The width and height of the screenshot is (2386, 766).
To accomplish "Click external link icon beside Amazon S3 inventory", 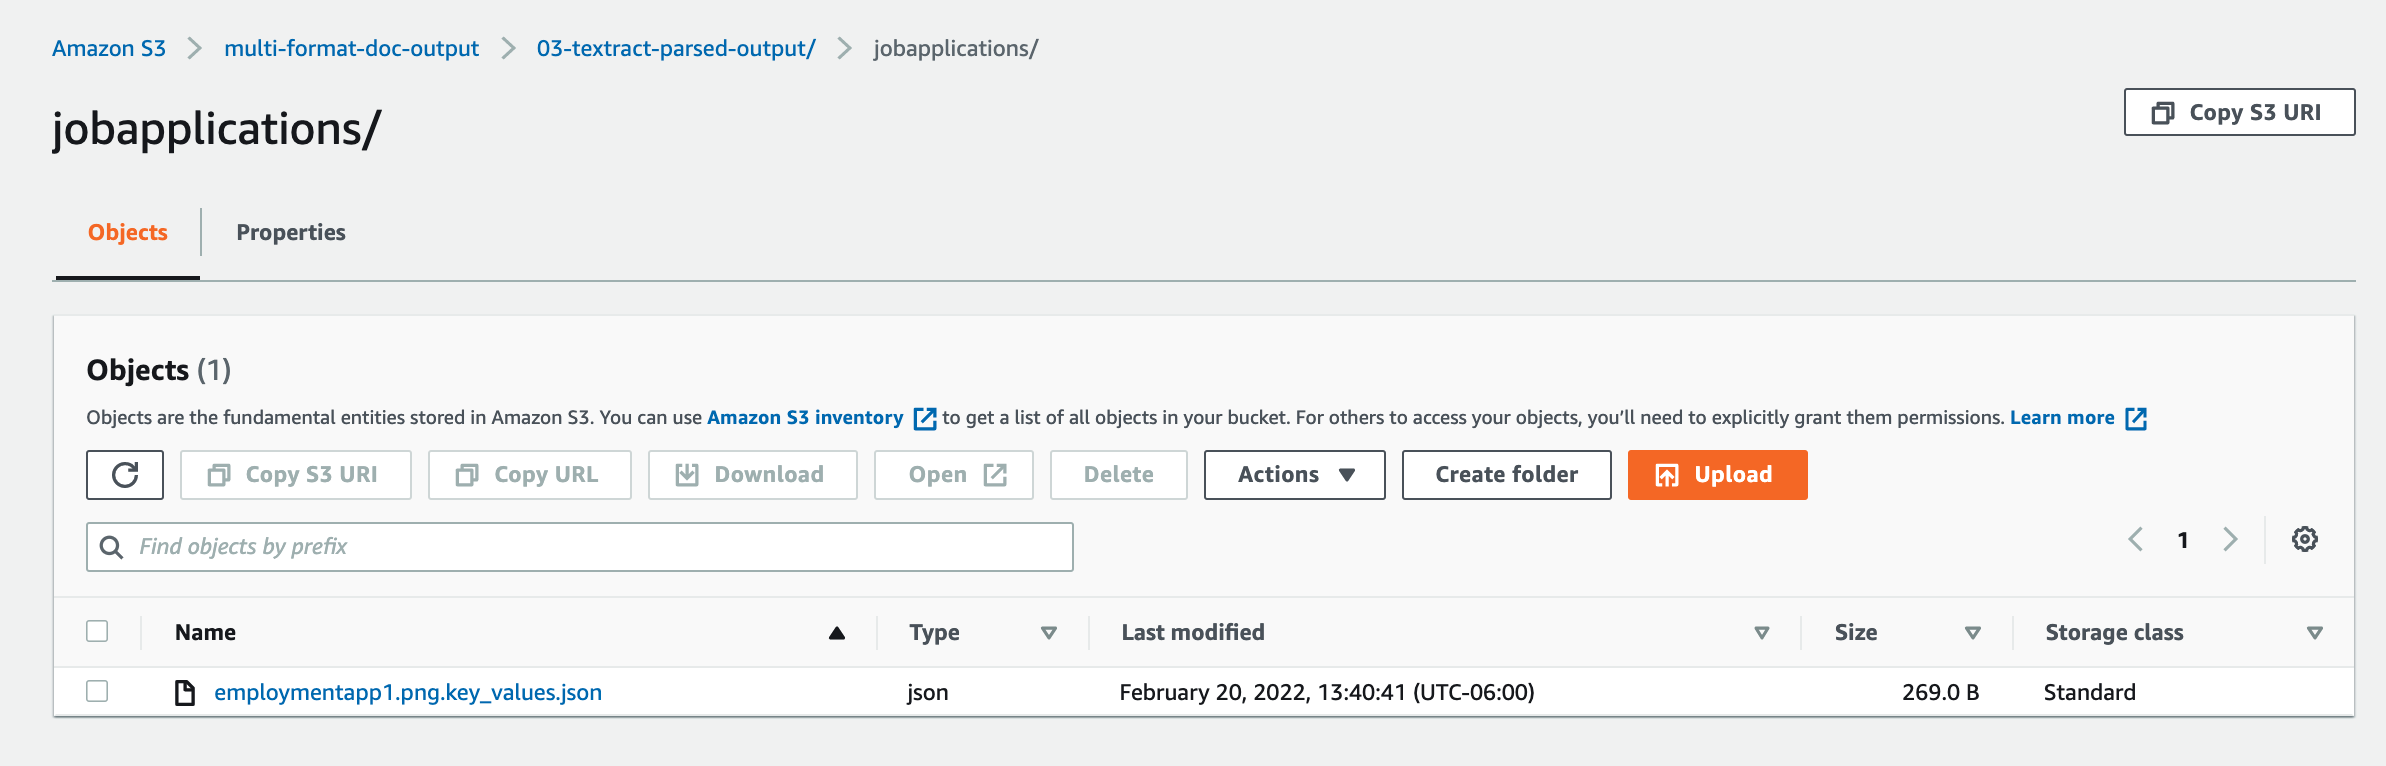I will tap(925, 418).
